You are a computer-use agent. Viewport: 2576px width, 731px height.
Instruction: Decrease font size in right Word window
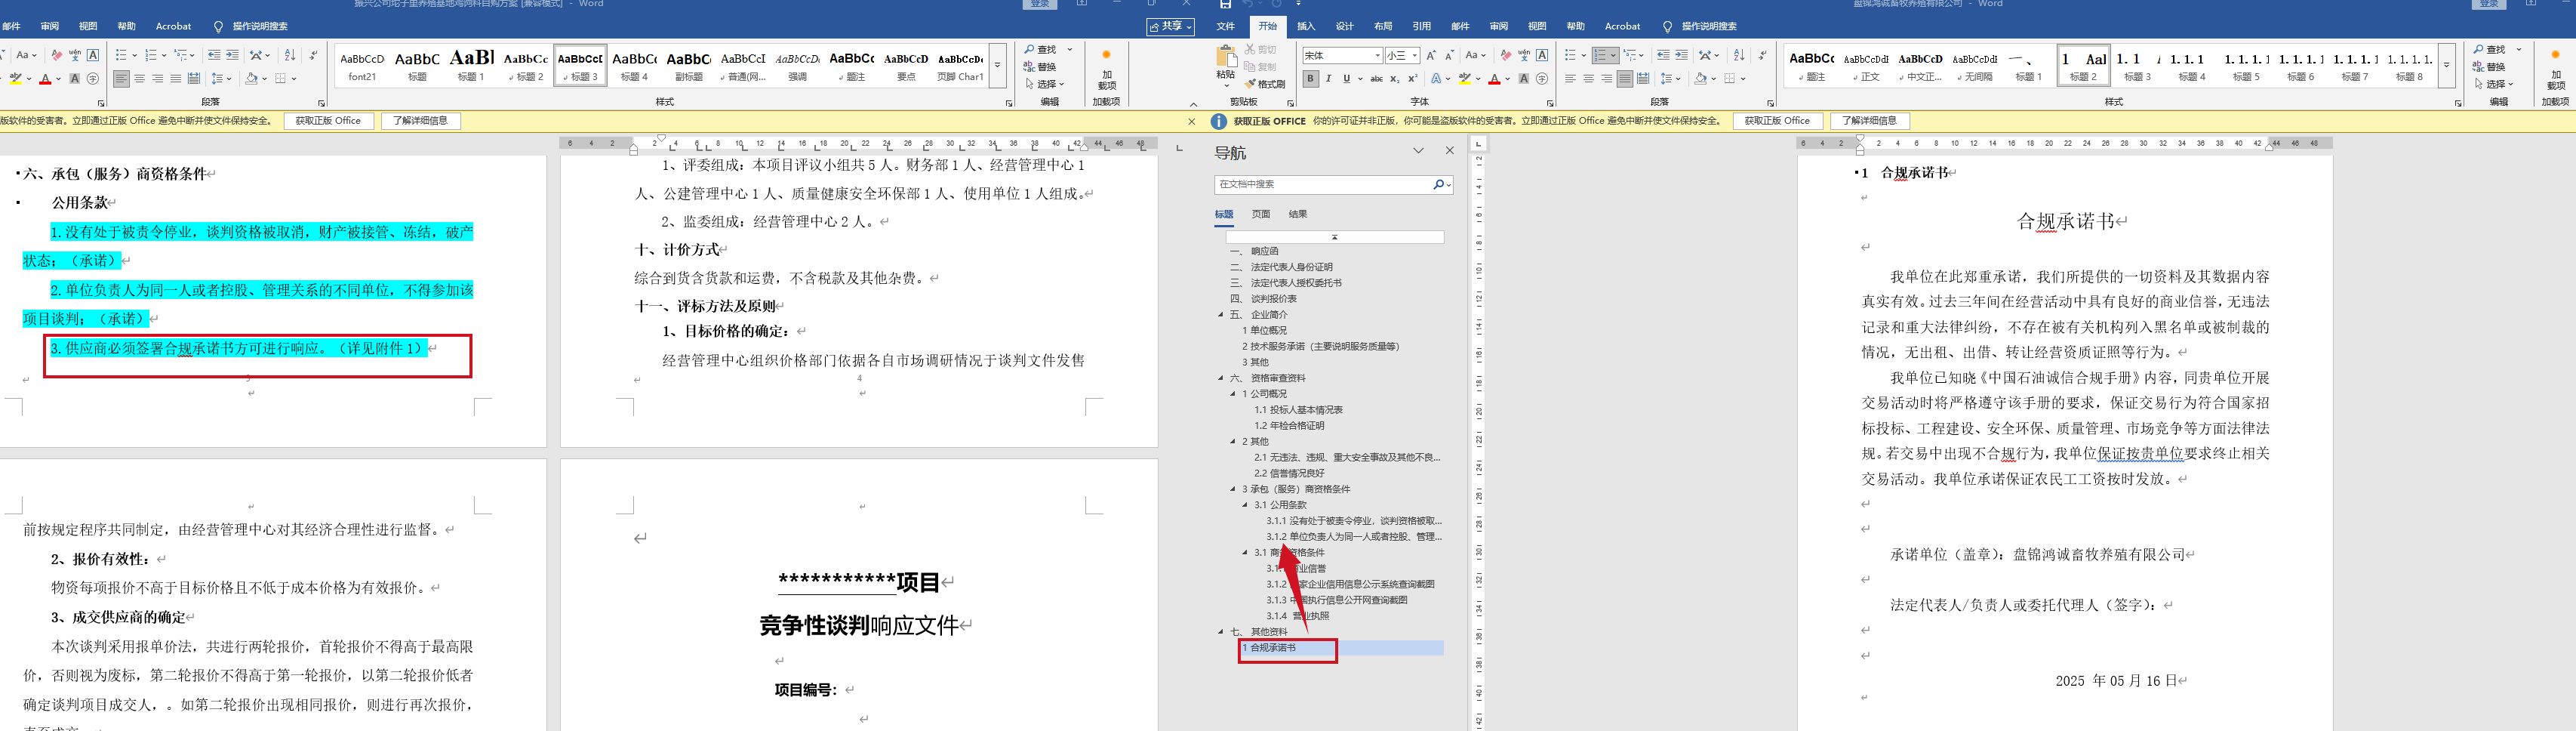[x=1449, y=55]
